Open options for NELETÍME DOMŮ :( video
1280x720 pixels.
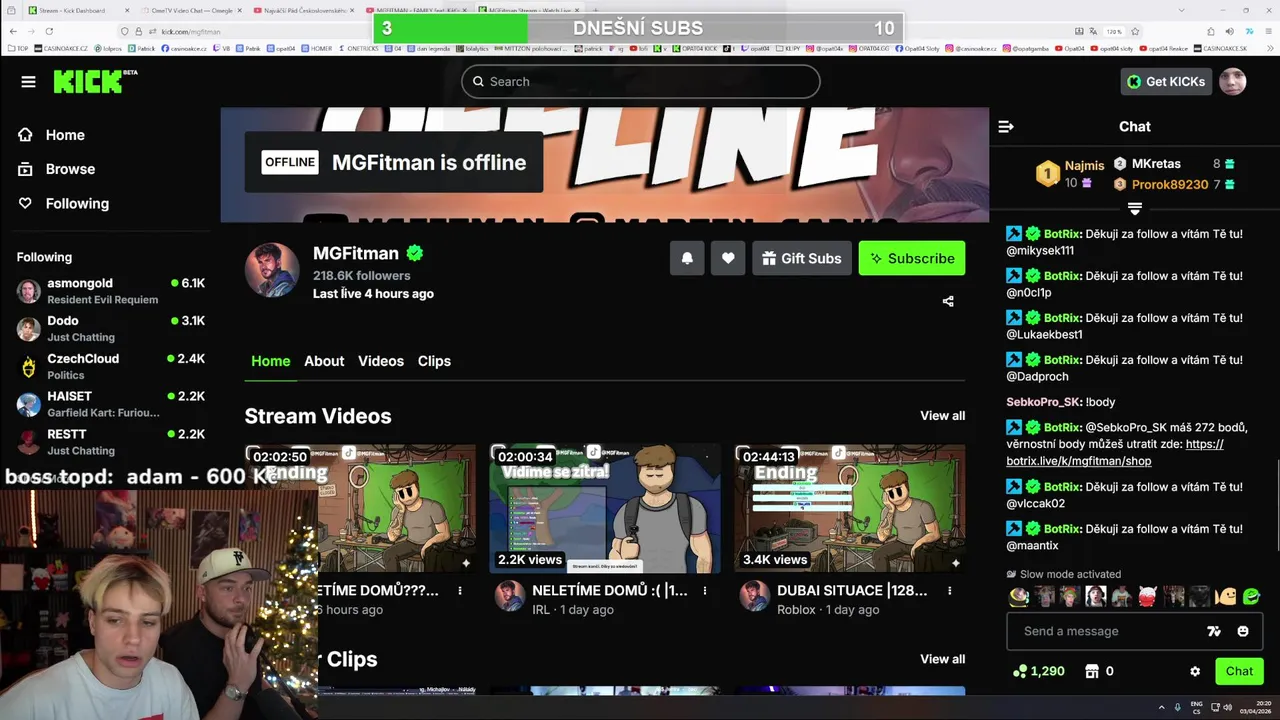[x=705, y=591]
